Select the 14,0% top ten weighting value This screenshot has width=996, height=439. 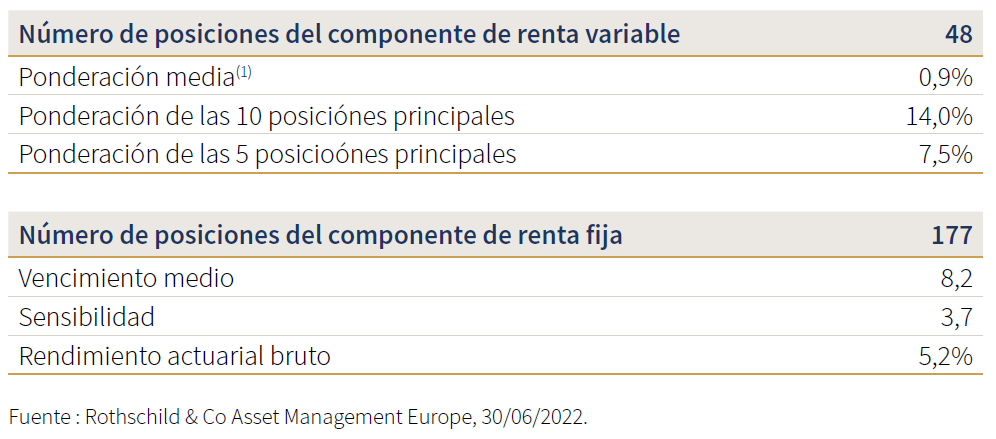(x=939, y=116)
